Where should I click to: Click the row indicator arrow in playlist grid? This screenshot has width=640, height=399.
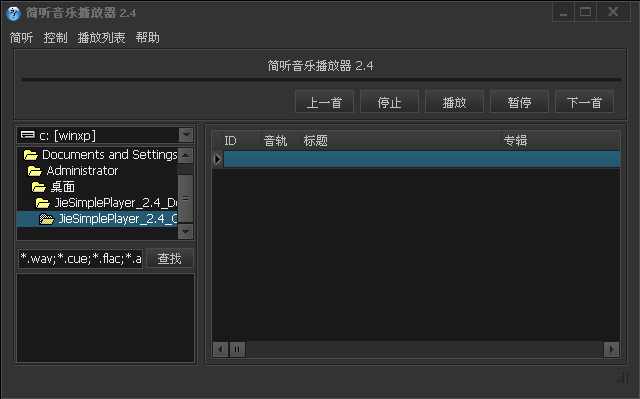[217, 159]
